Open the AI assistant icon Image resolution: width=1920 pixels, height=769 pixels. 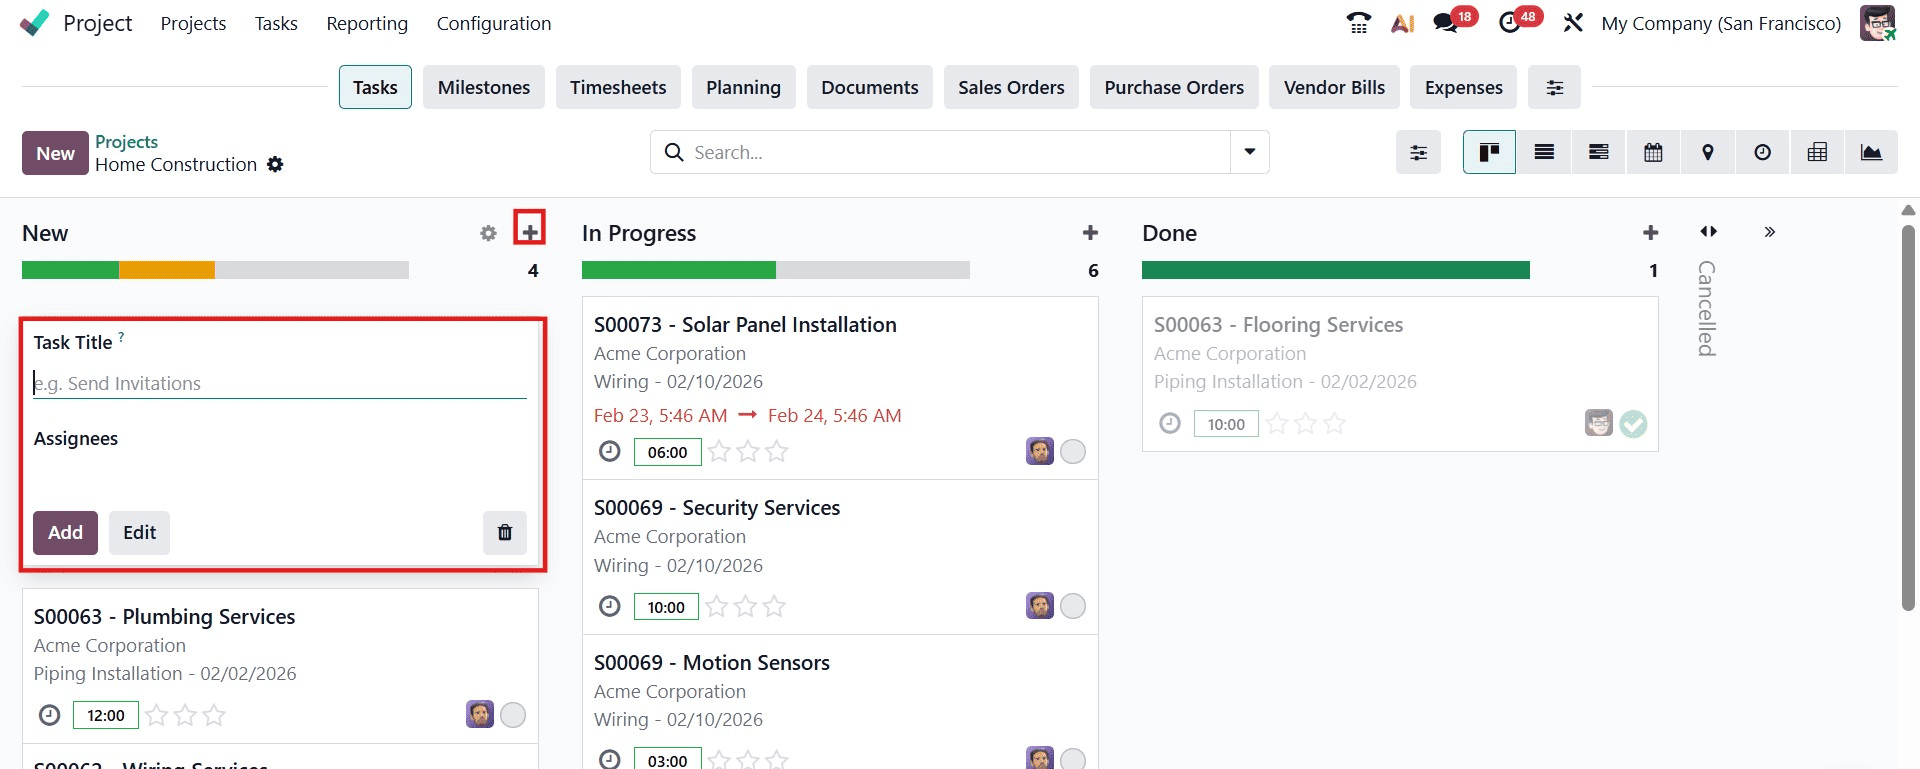pyautogui.click(x=1402, y=23)
